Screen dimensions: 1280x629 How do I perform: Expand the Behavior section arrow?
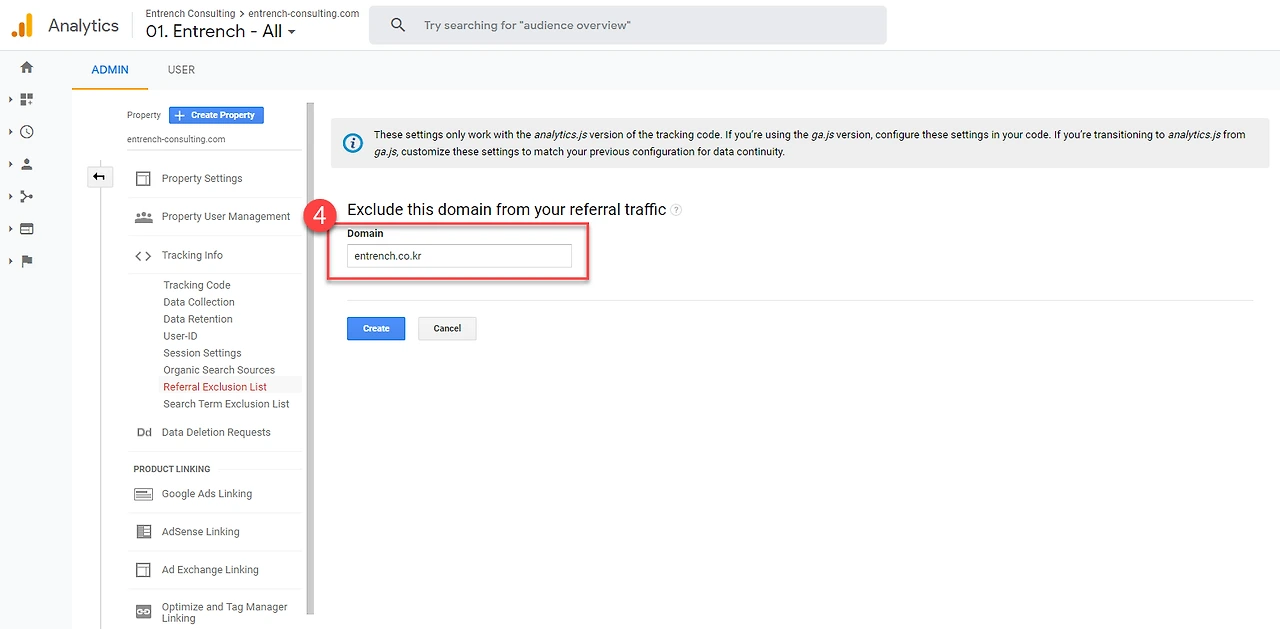(10, 229)
